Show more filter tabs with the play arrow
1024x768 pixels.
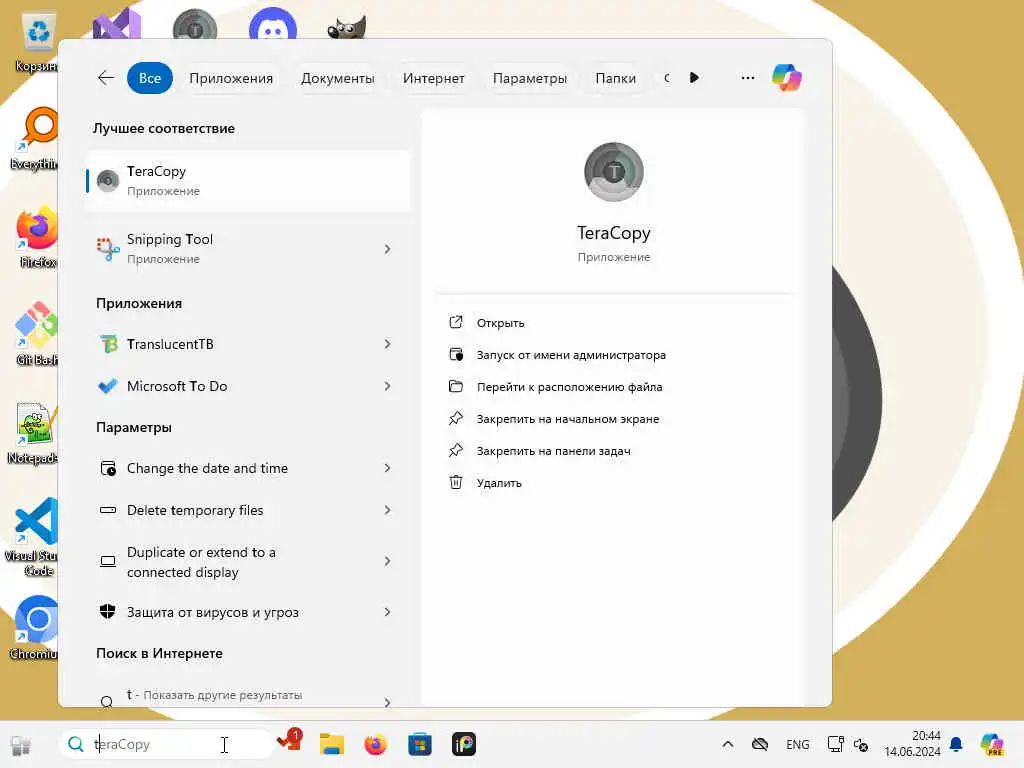[694, 78]
